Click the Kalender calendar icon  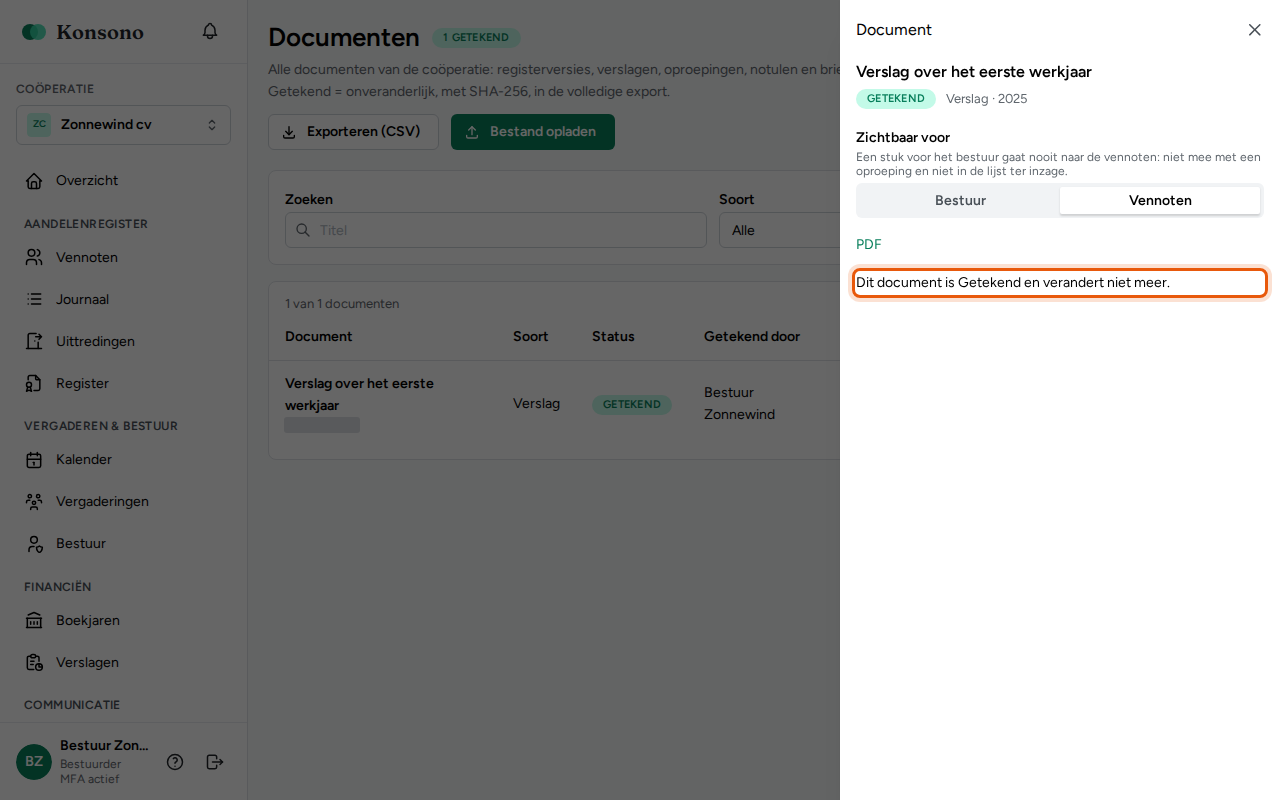click(x=34, y=460)
